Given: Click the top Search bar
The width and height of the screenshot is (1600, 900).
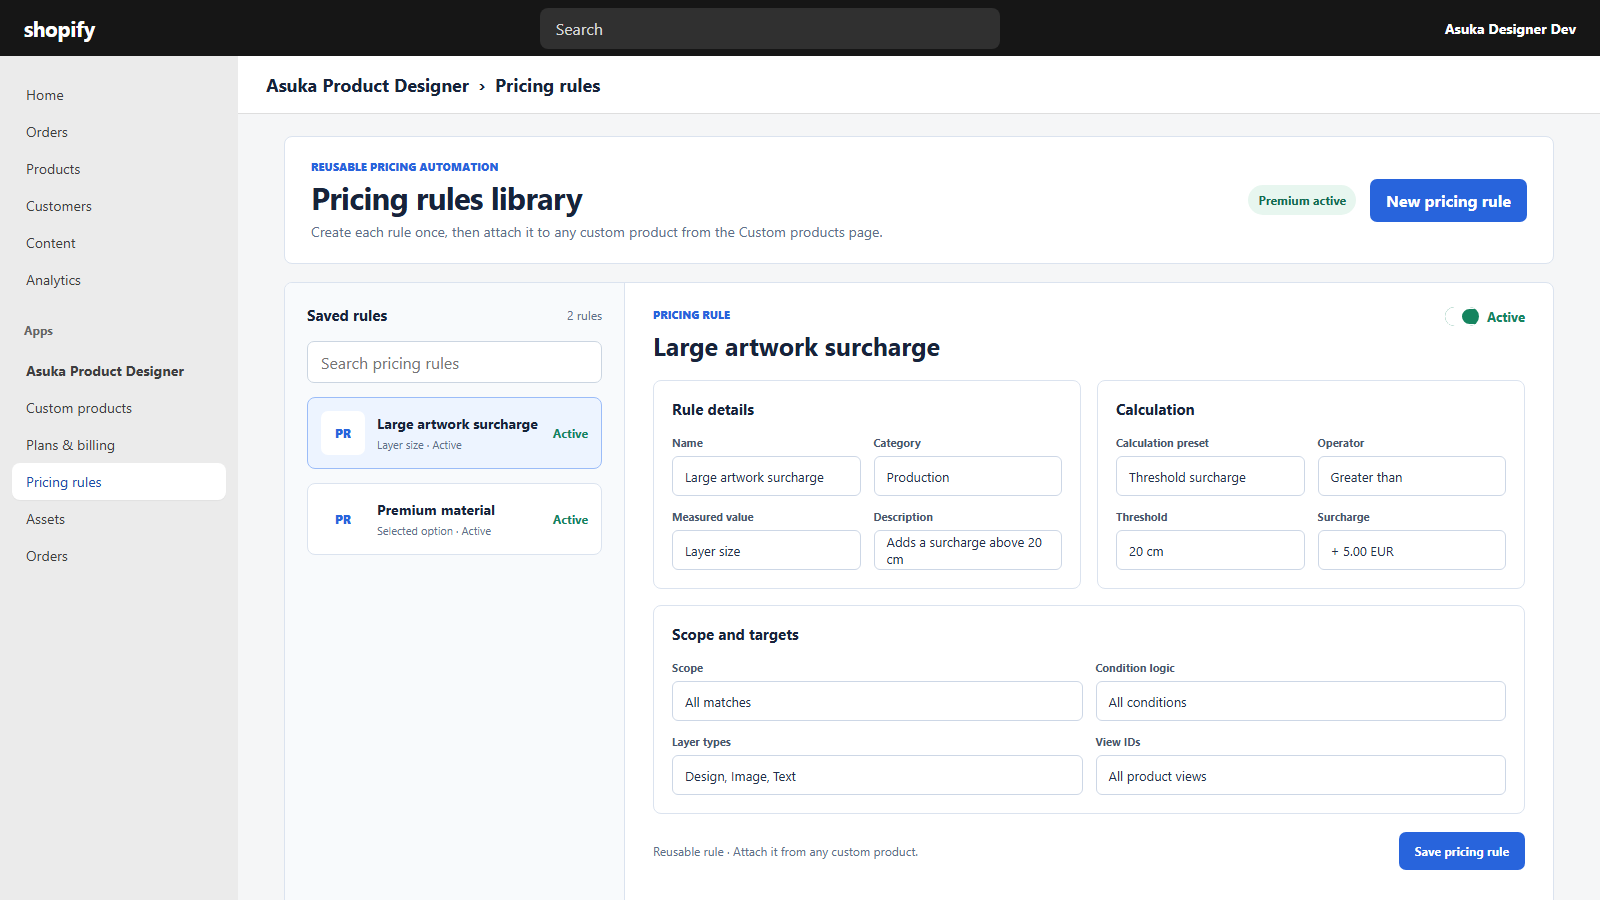Looking at the screenshot, I should point(770,29).
